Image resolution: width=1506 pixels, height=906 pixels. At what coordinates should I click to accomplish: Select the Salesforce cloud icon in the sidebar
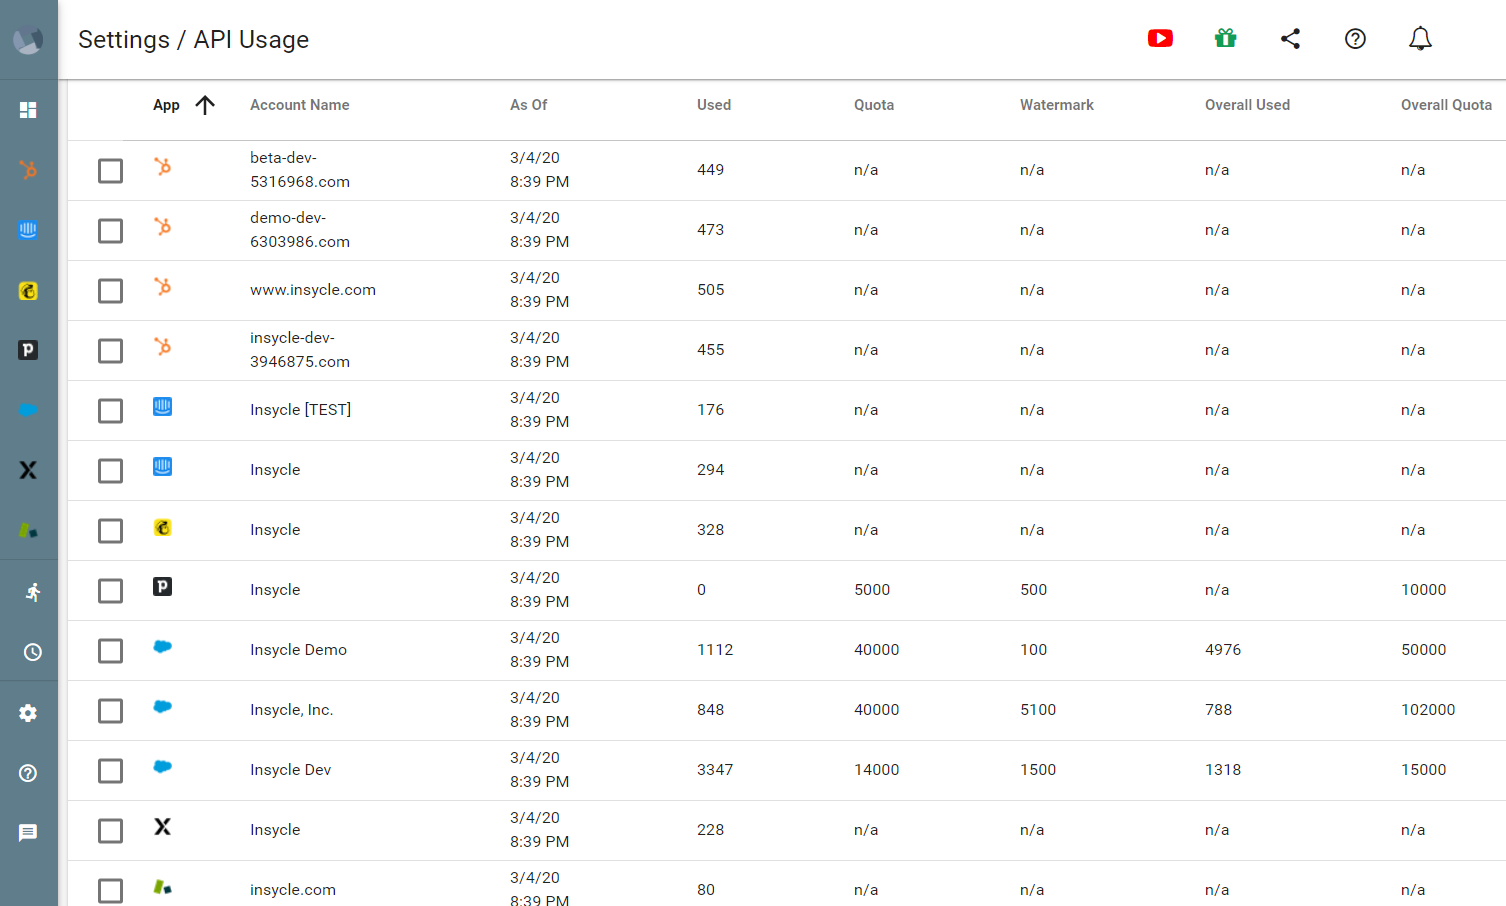28,410
